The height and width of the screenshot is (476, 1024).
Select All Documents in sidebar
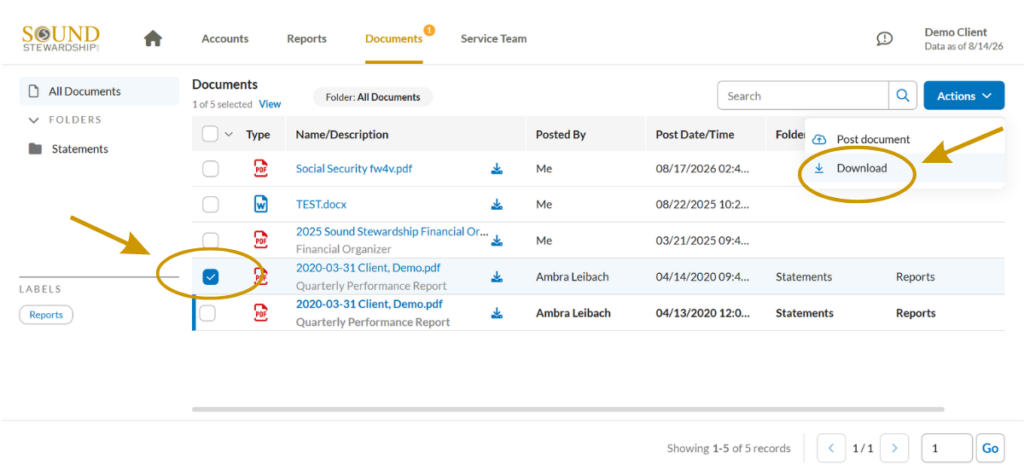pos(99,91)
